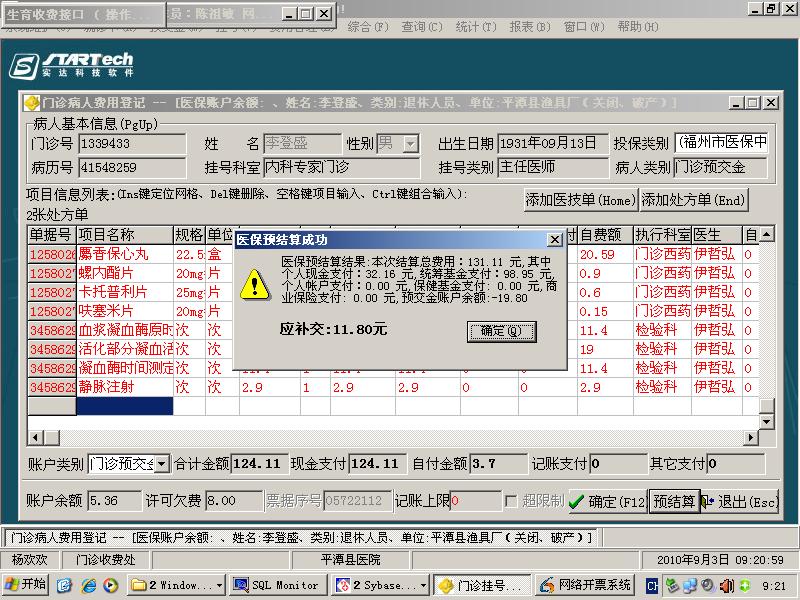Click the 开始 Start button
Image resolution: width=800 pixels, height=600 pixels.
[25, 585]
